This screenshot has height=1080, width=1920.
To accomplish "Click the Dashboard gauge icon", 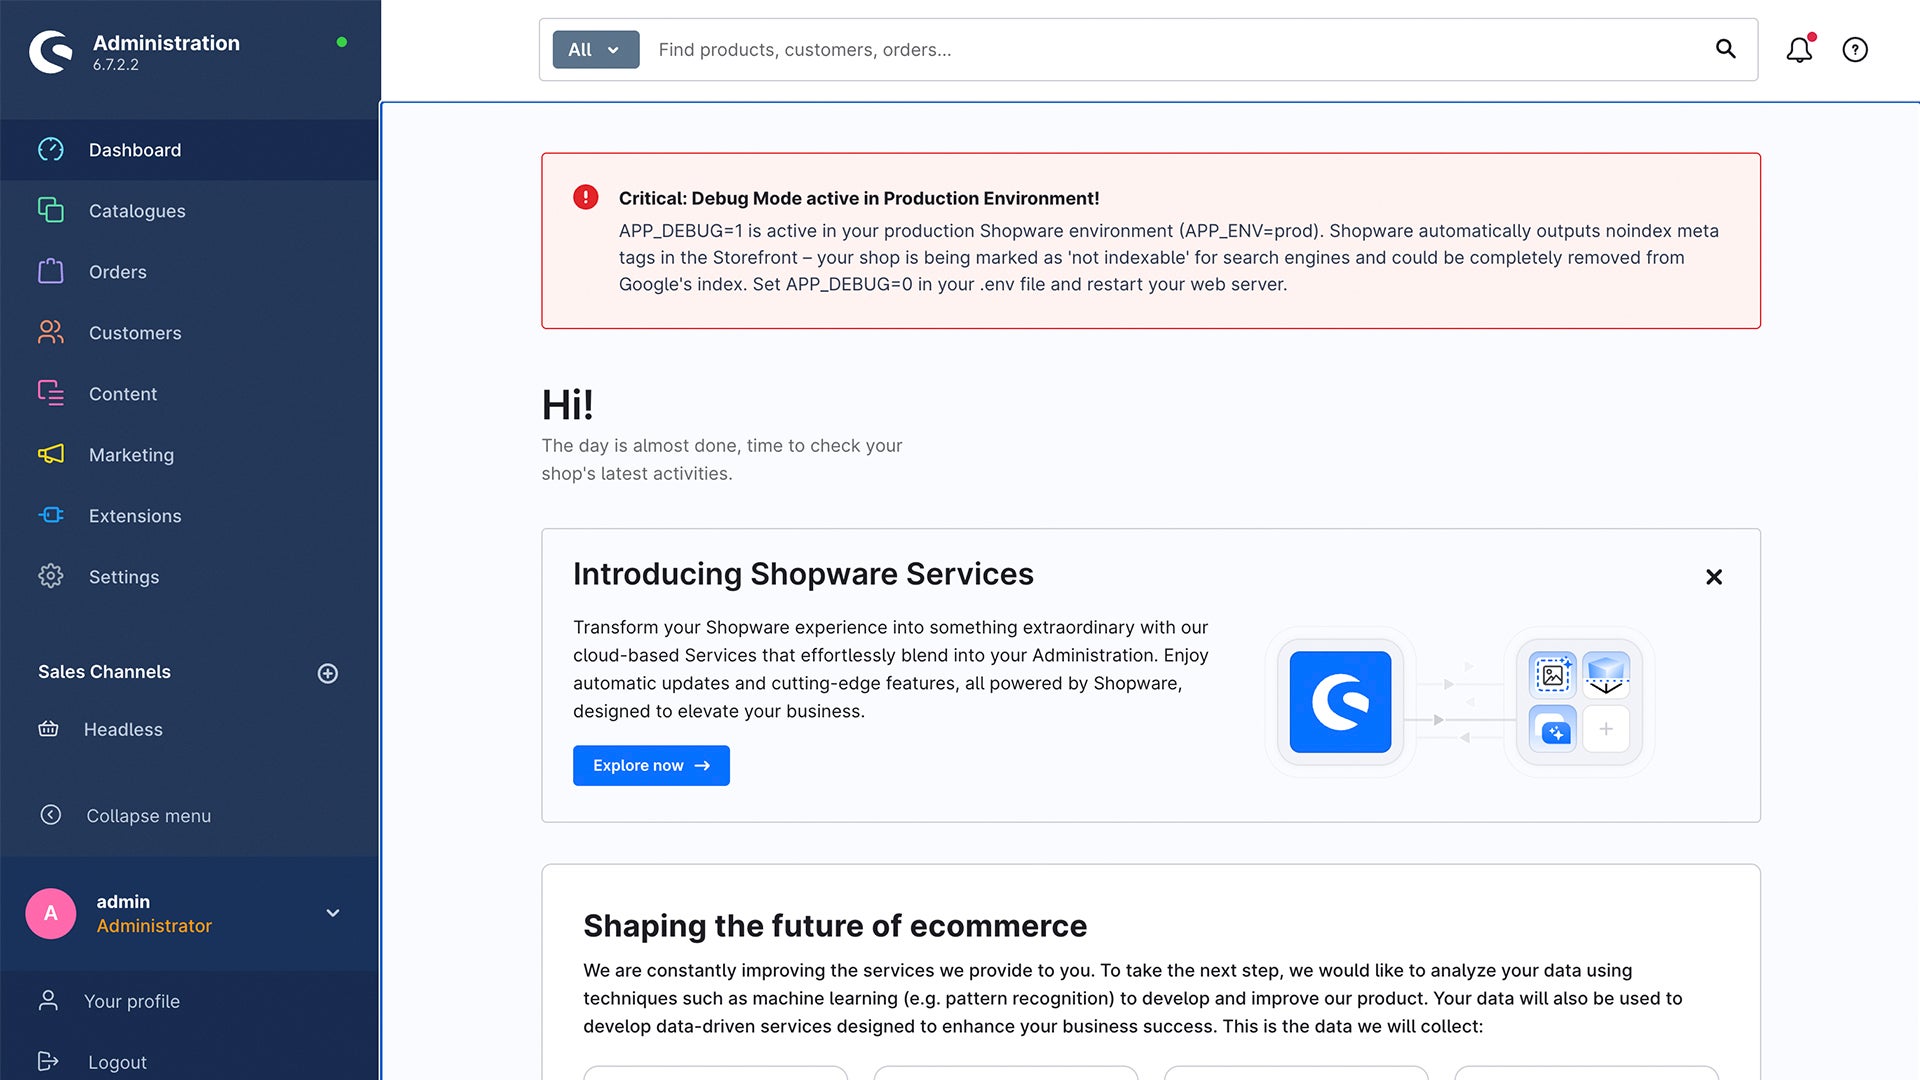I will click(51, 150).
